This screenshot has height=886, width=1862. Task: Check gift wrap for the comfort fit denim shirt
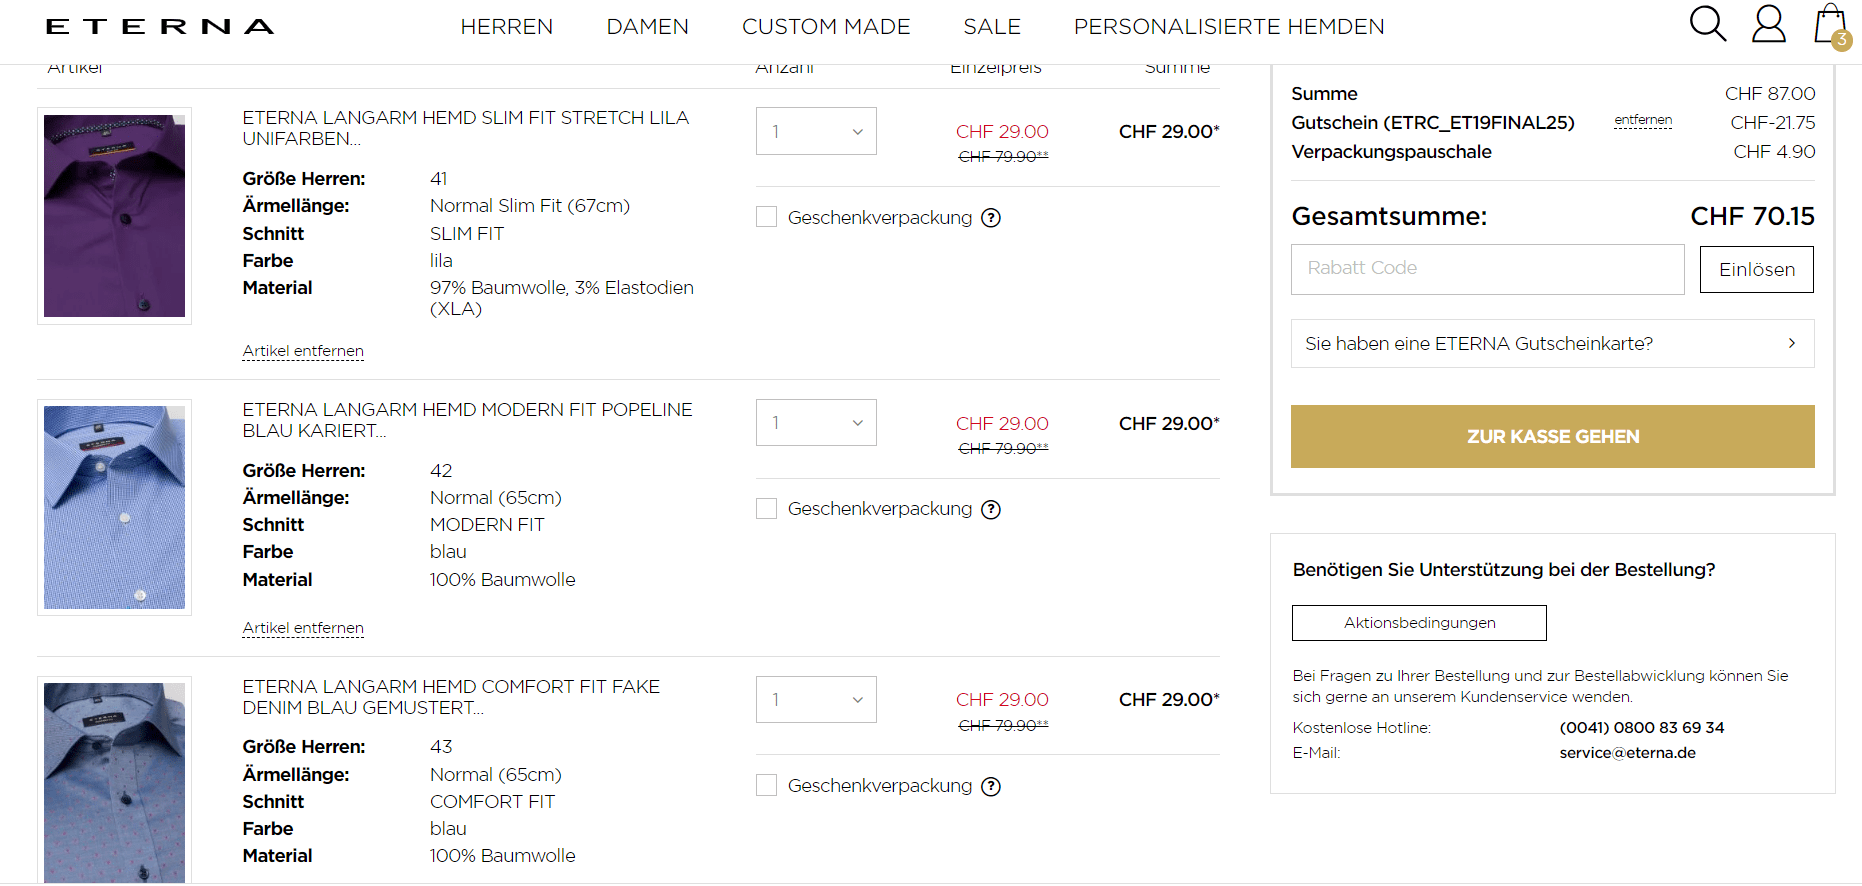pyautogui.click(x=767, y=786)
